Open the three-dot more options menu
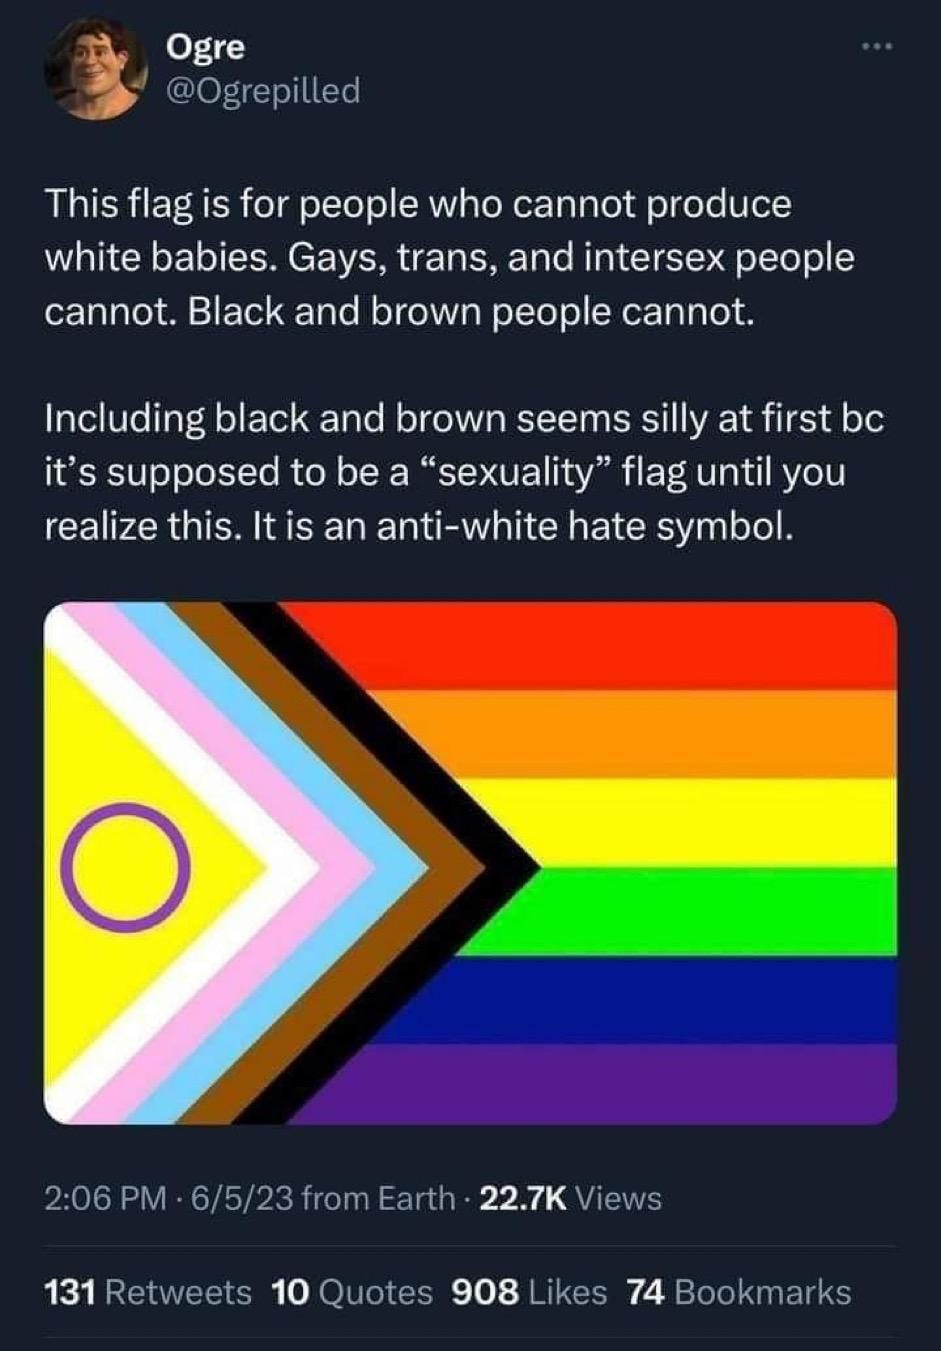This screenshot has height=1351, width=941. (x=874, y=47)
